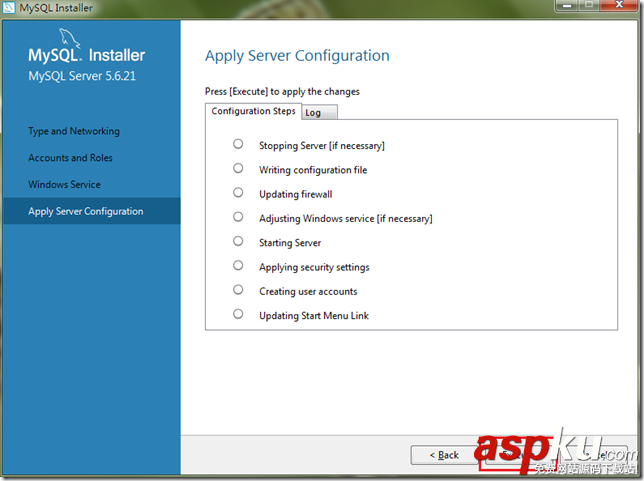Viewport: 644px width, 481px height.
Task: Select the Adjusting Windows service step indicator
Action: click(238, 216)
